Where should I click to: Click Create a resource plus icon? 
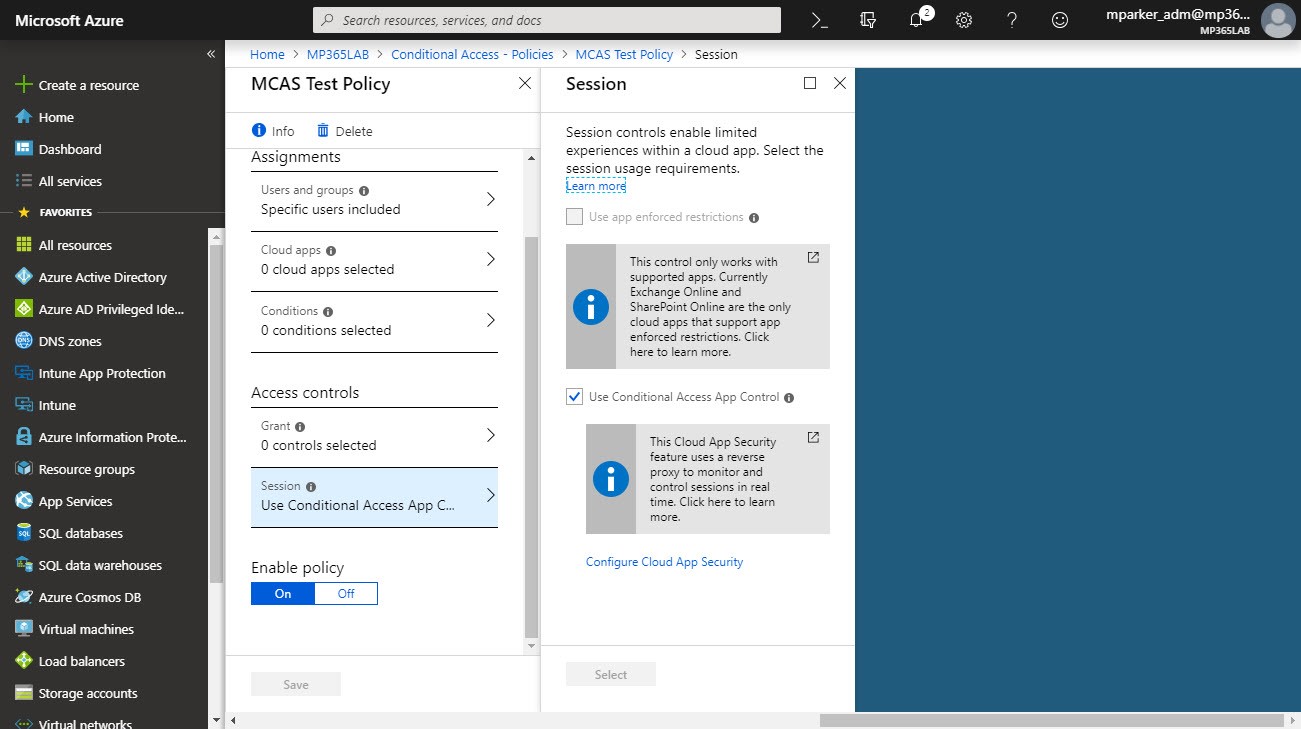24,85
